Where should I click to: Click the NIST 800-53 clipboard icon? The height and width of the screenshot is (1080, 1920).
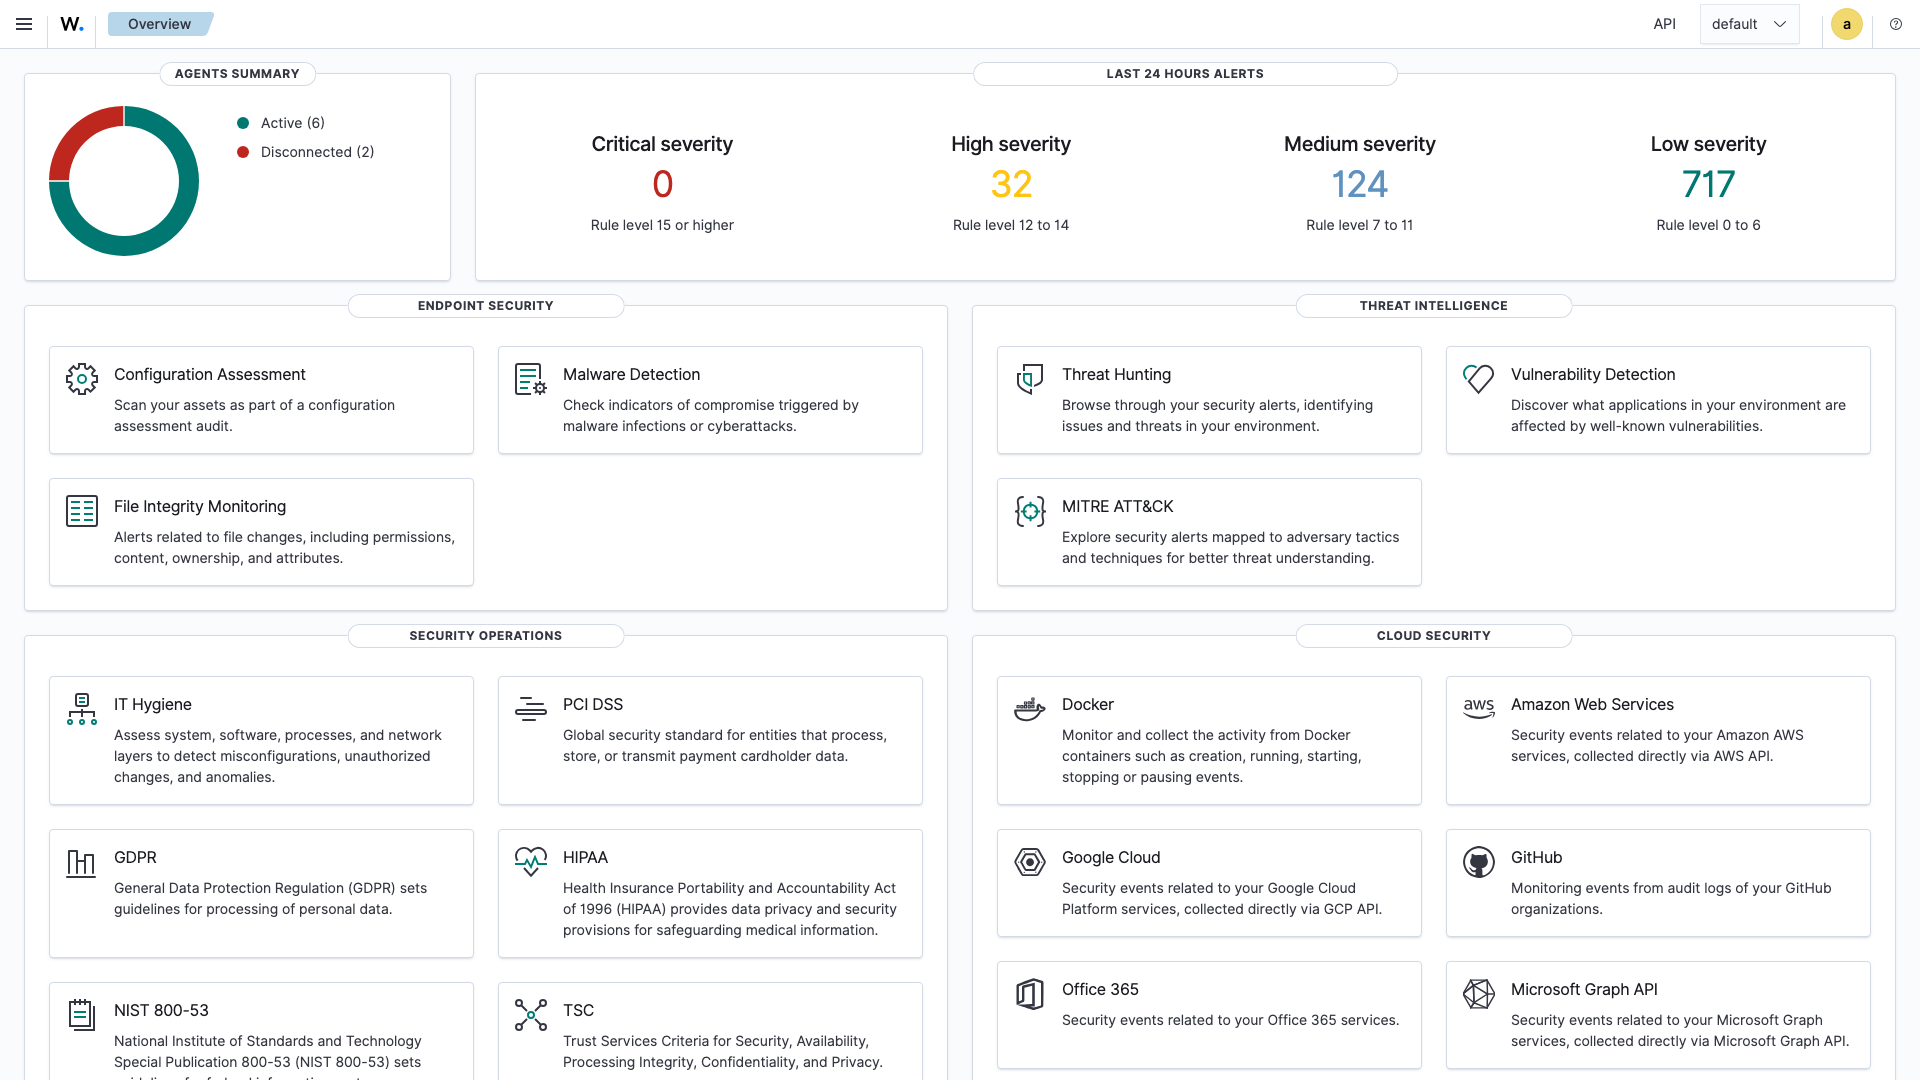click(82, 1015)
